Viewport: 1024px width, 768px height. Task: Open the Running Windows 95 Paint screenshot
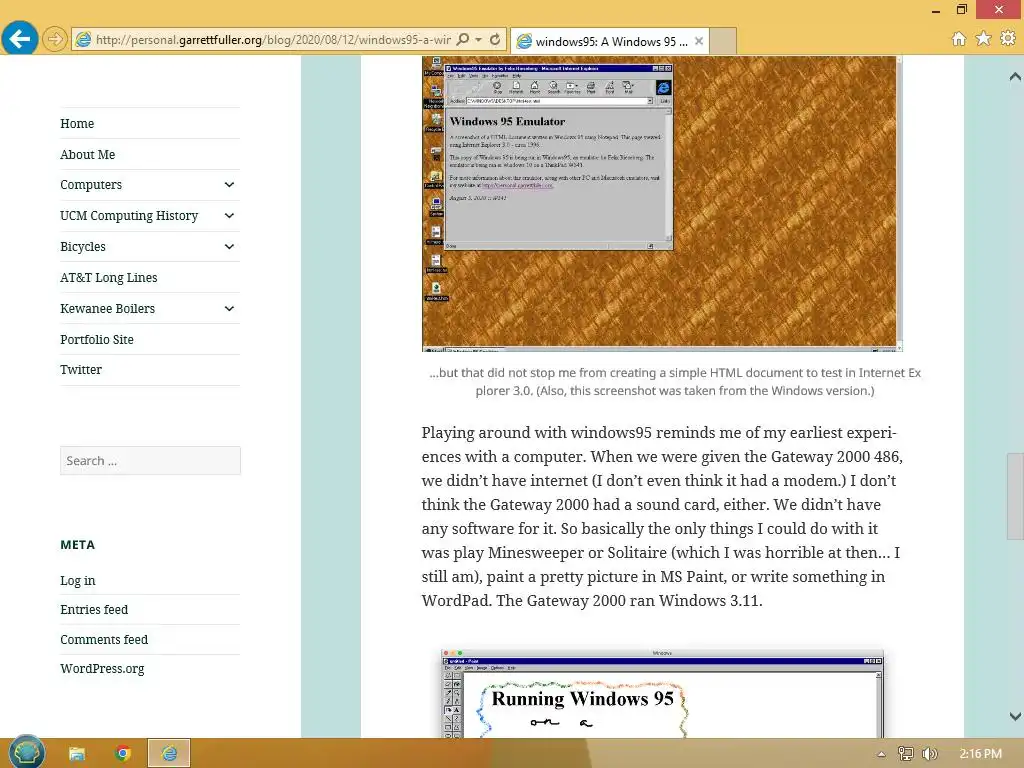(662, 694)
